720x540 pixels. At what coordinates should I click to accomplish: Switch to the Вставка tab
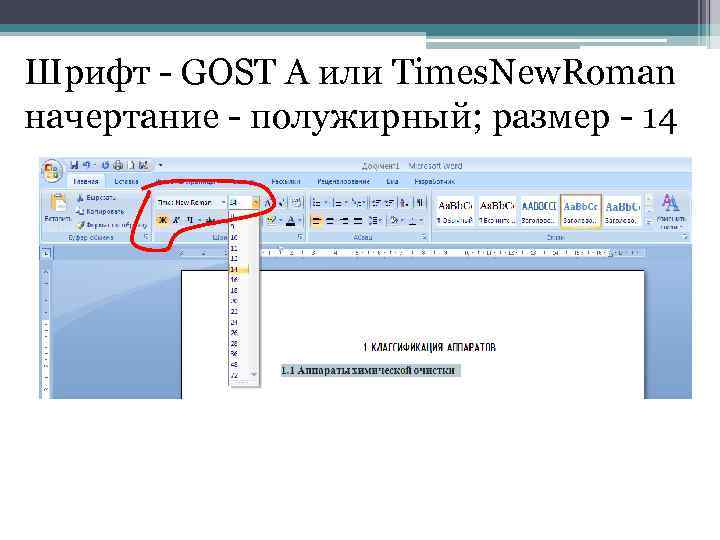[126, 181]
